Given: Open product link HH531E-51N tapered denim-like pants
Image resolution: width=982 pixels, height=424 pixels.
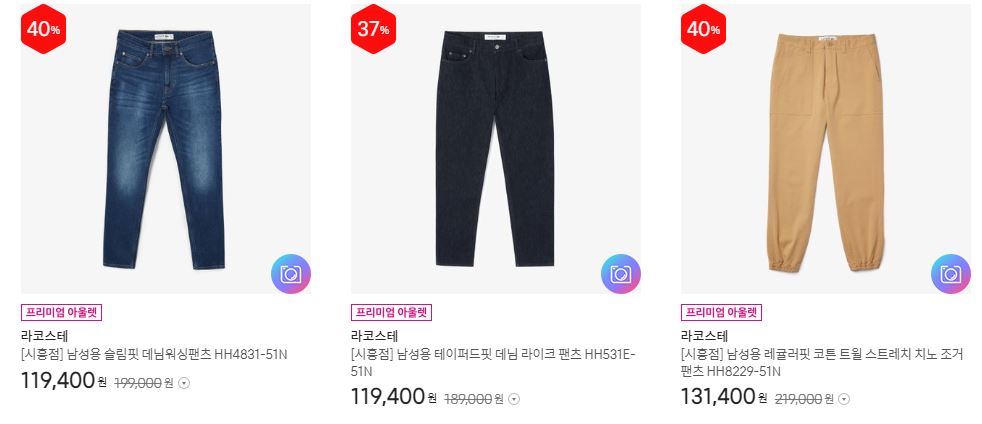Looking at the screenshot, I should (493, 363).
